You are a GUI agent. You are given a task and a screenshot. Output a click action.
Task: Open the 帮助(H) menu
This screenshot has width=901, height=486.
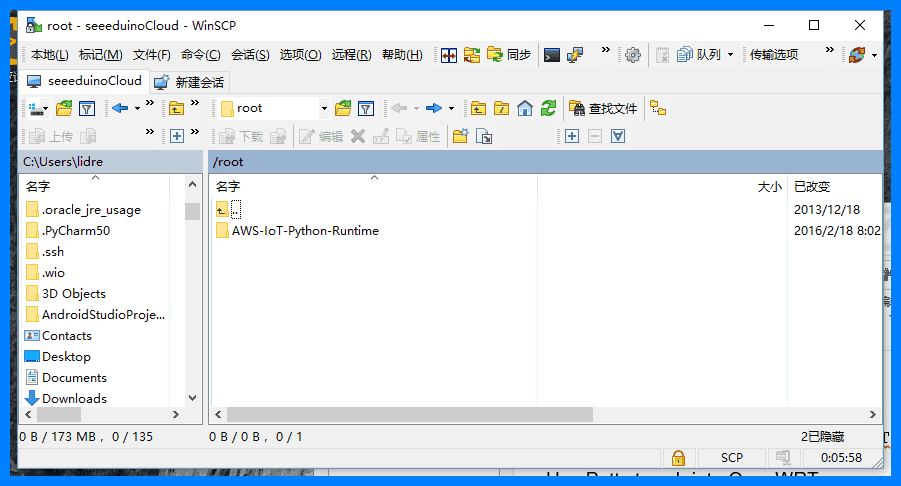pyautogui.click(x=402, y=55)
